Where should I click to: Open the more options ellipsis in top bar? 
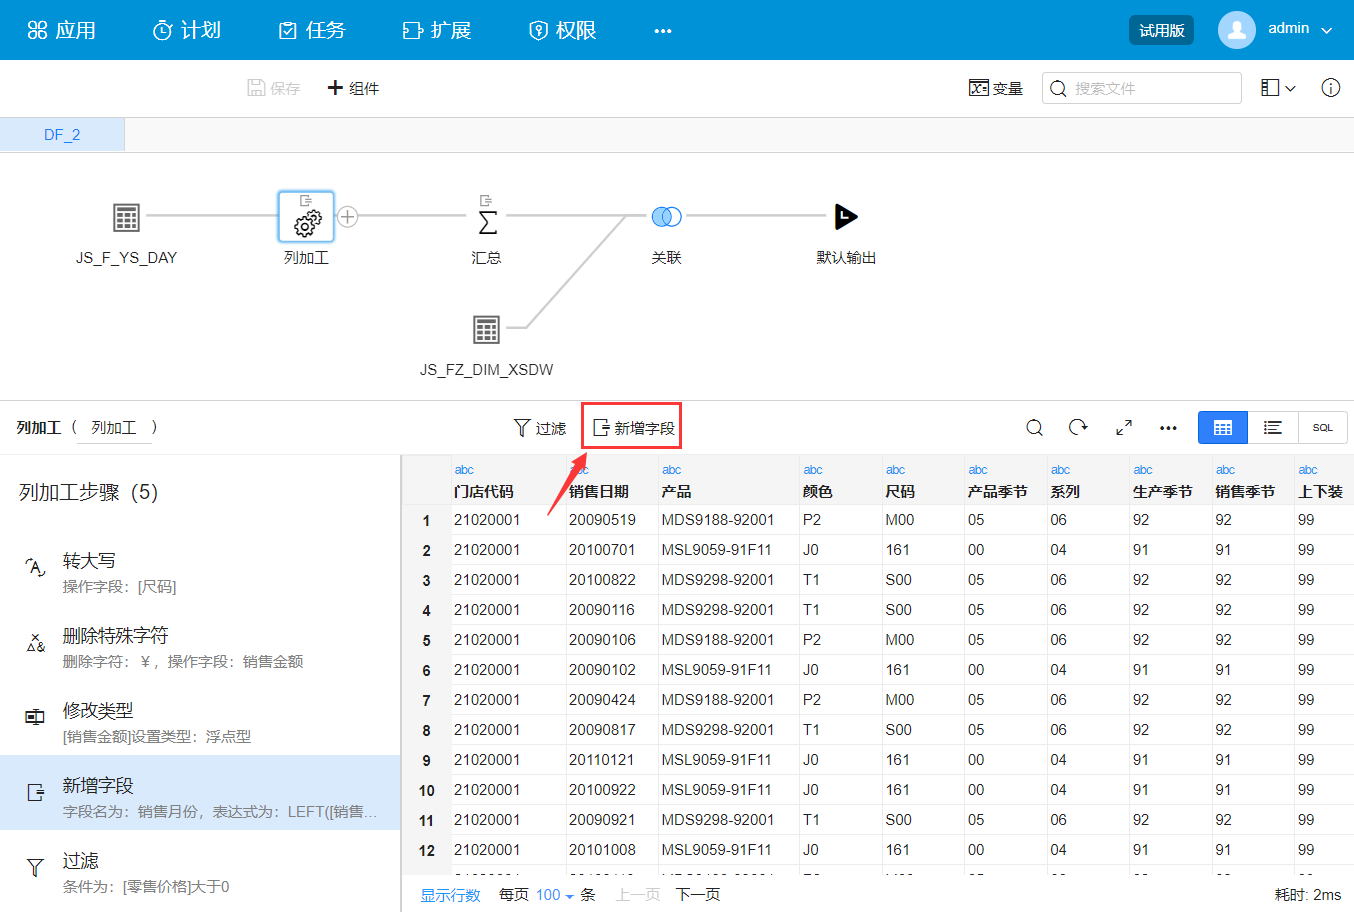(663, 31)
